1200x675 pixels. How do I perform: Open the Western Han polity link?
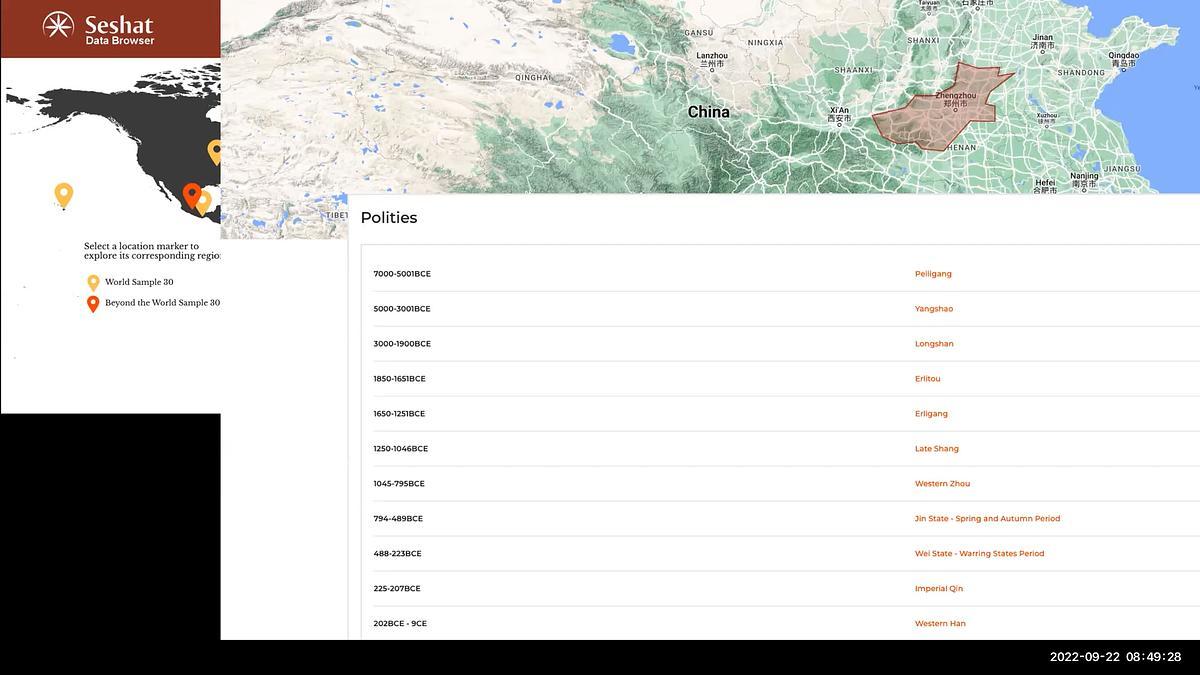940,624
